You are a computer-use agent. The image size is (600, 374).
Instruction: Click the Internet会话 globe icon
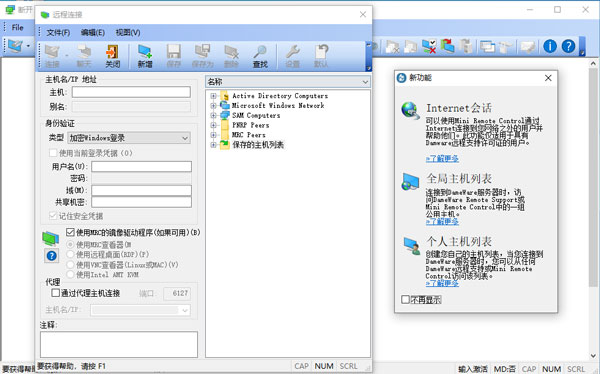tap(410, 111)
